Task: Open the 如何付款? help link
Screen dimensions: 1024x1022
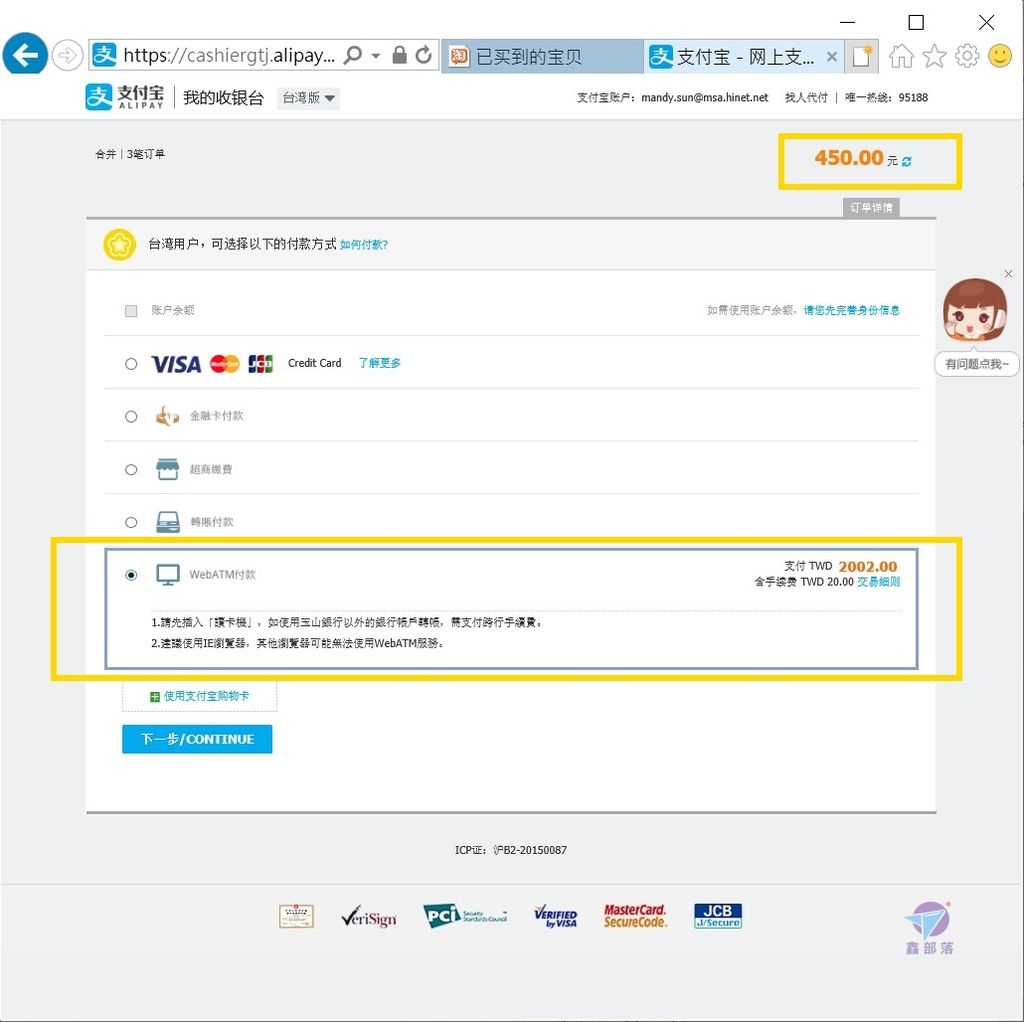Action: [x=364, y=245]
